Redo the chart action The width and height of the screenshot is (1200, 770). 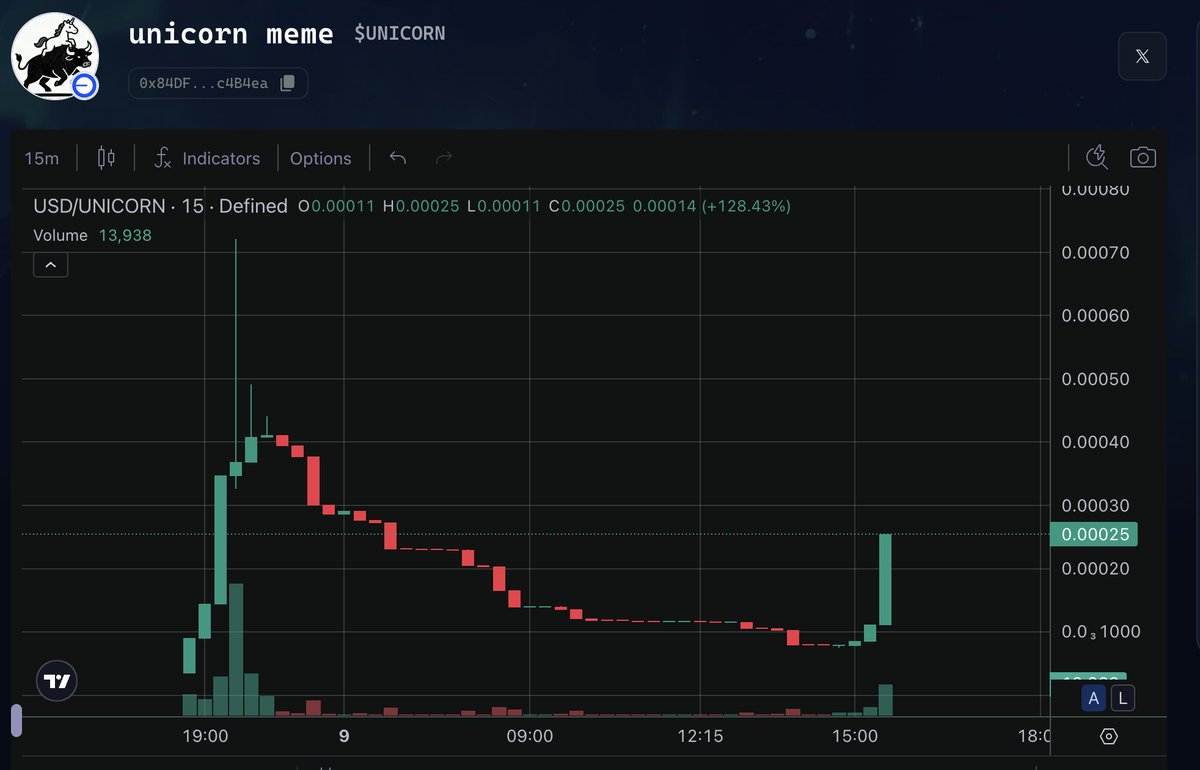coord(445,158)
